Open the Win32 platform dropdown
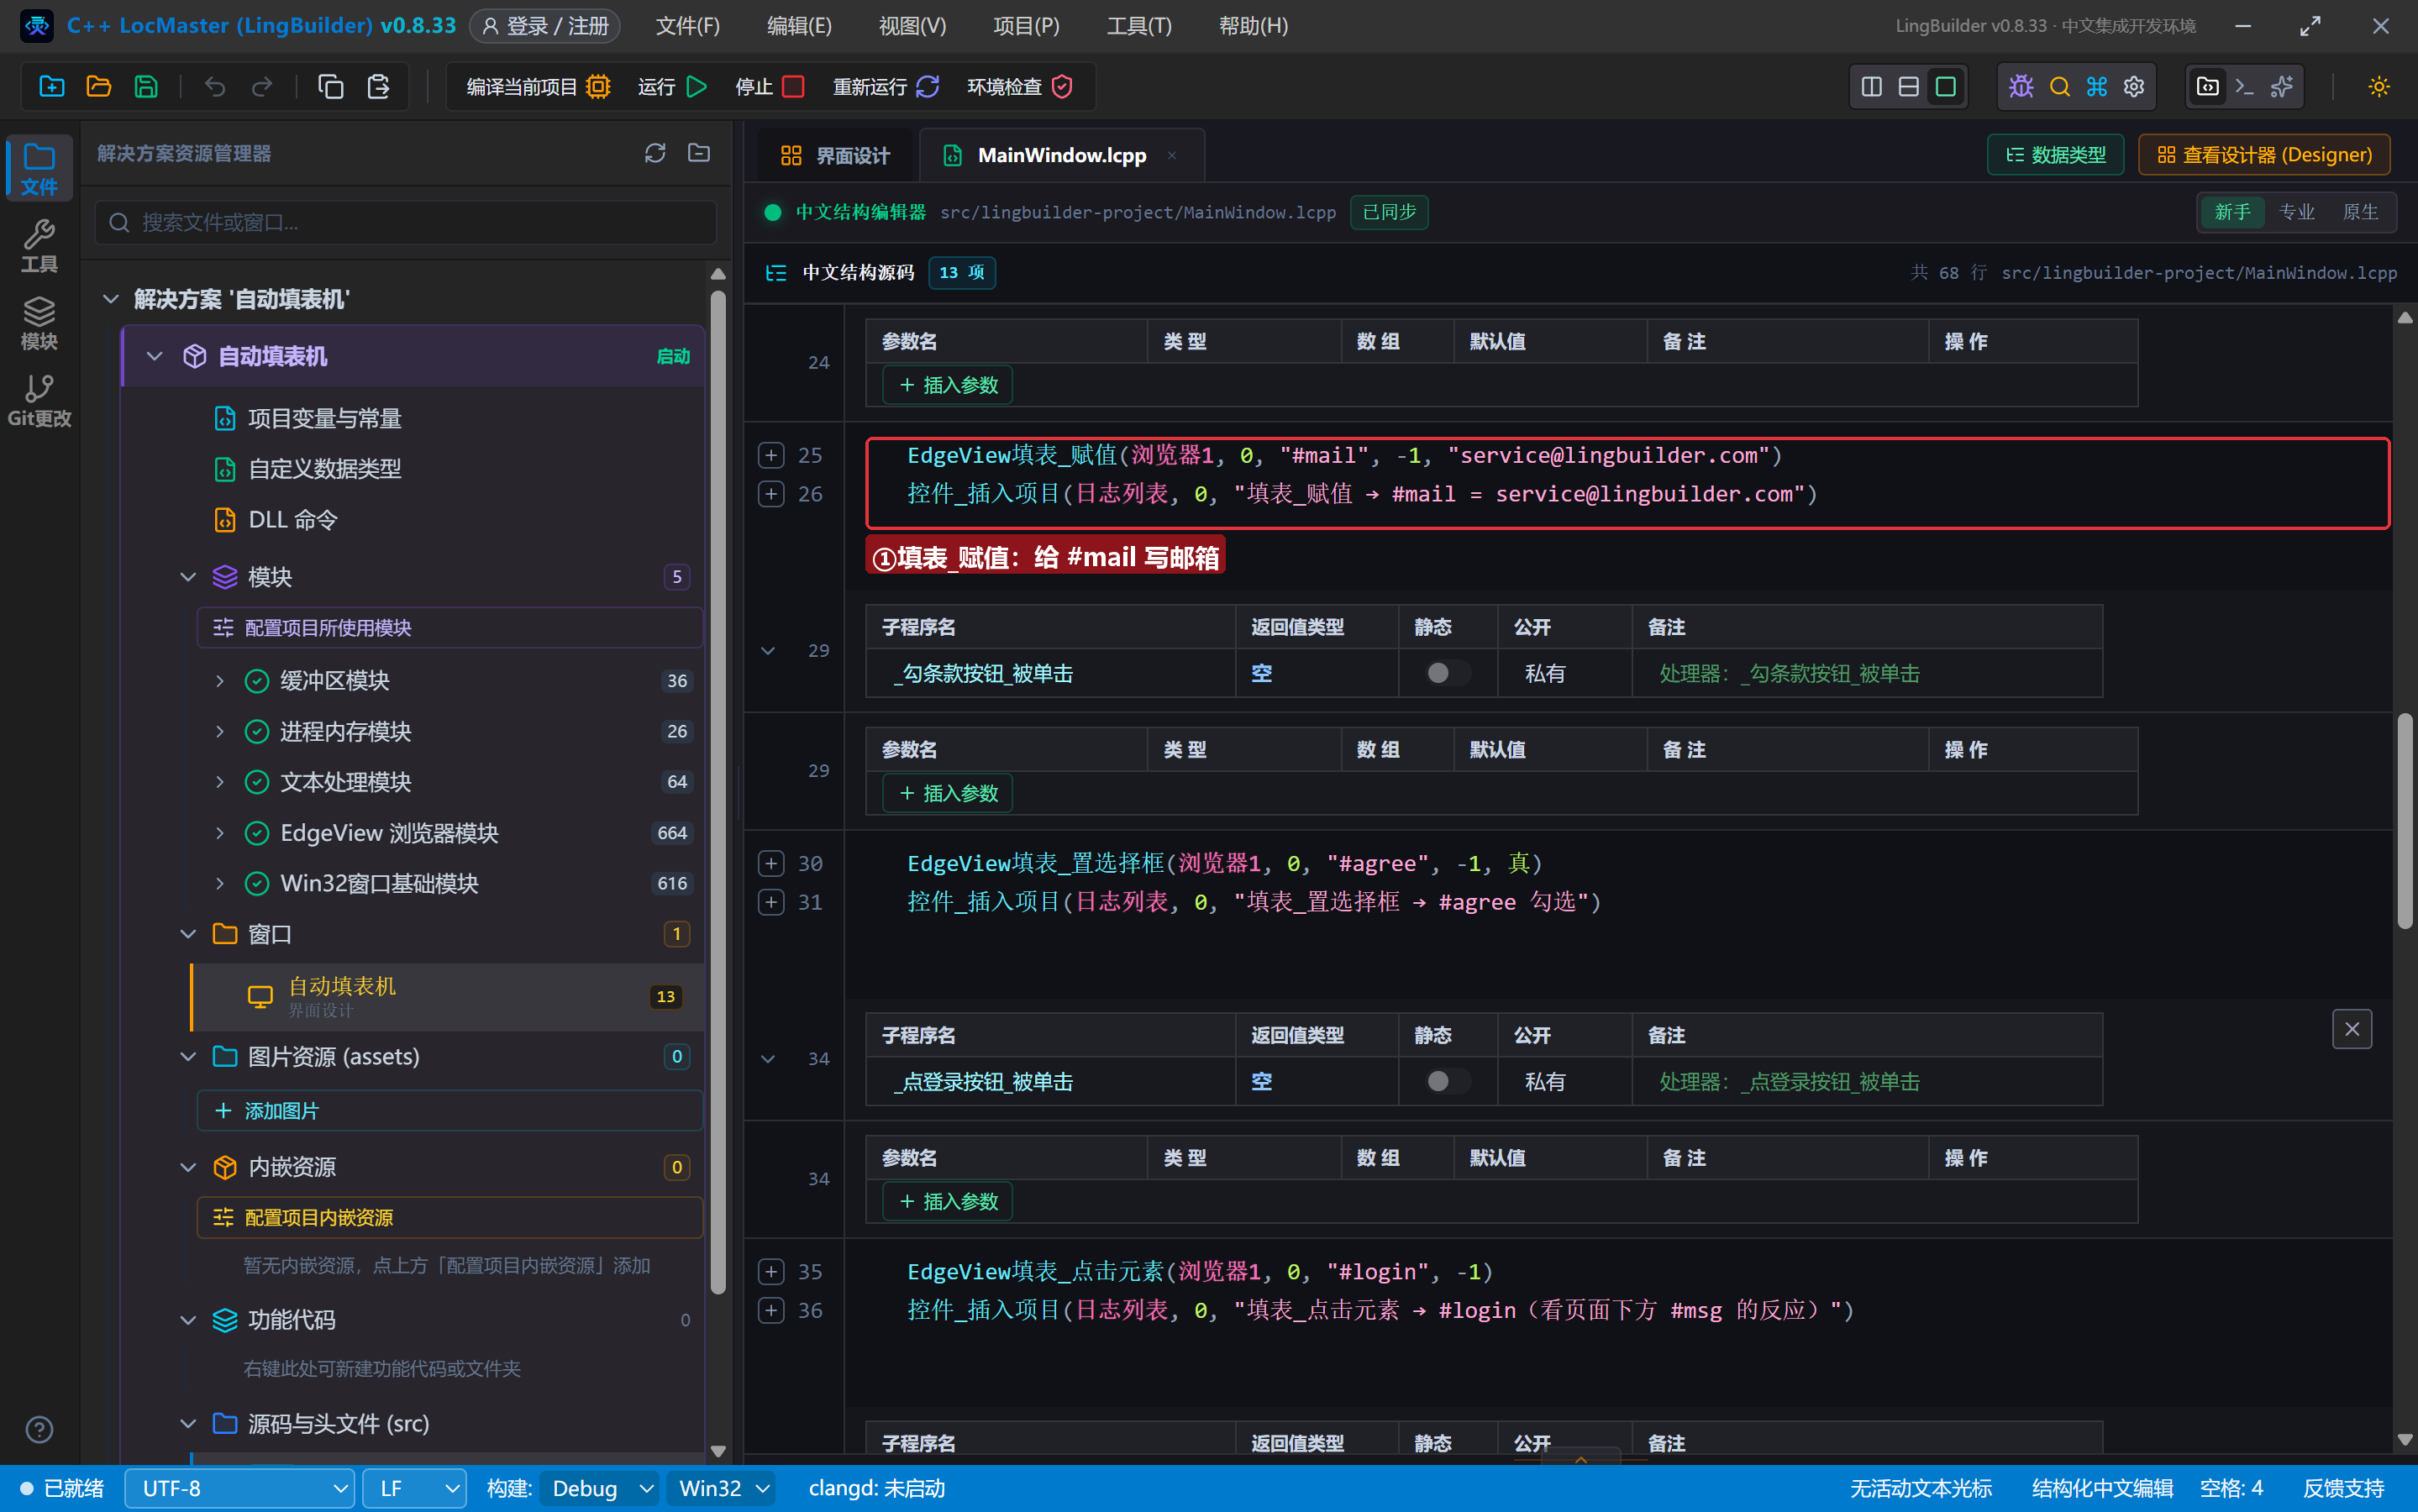The image size is (2418, 1512). click(x=722, y=1488)
